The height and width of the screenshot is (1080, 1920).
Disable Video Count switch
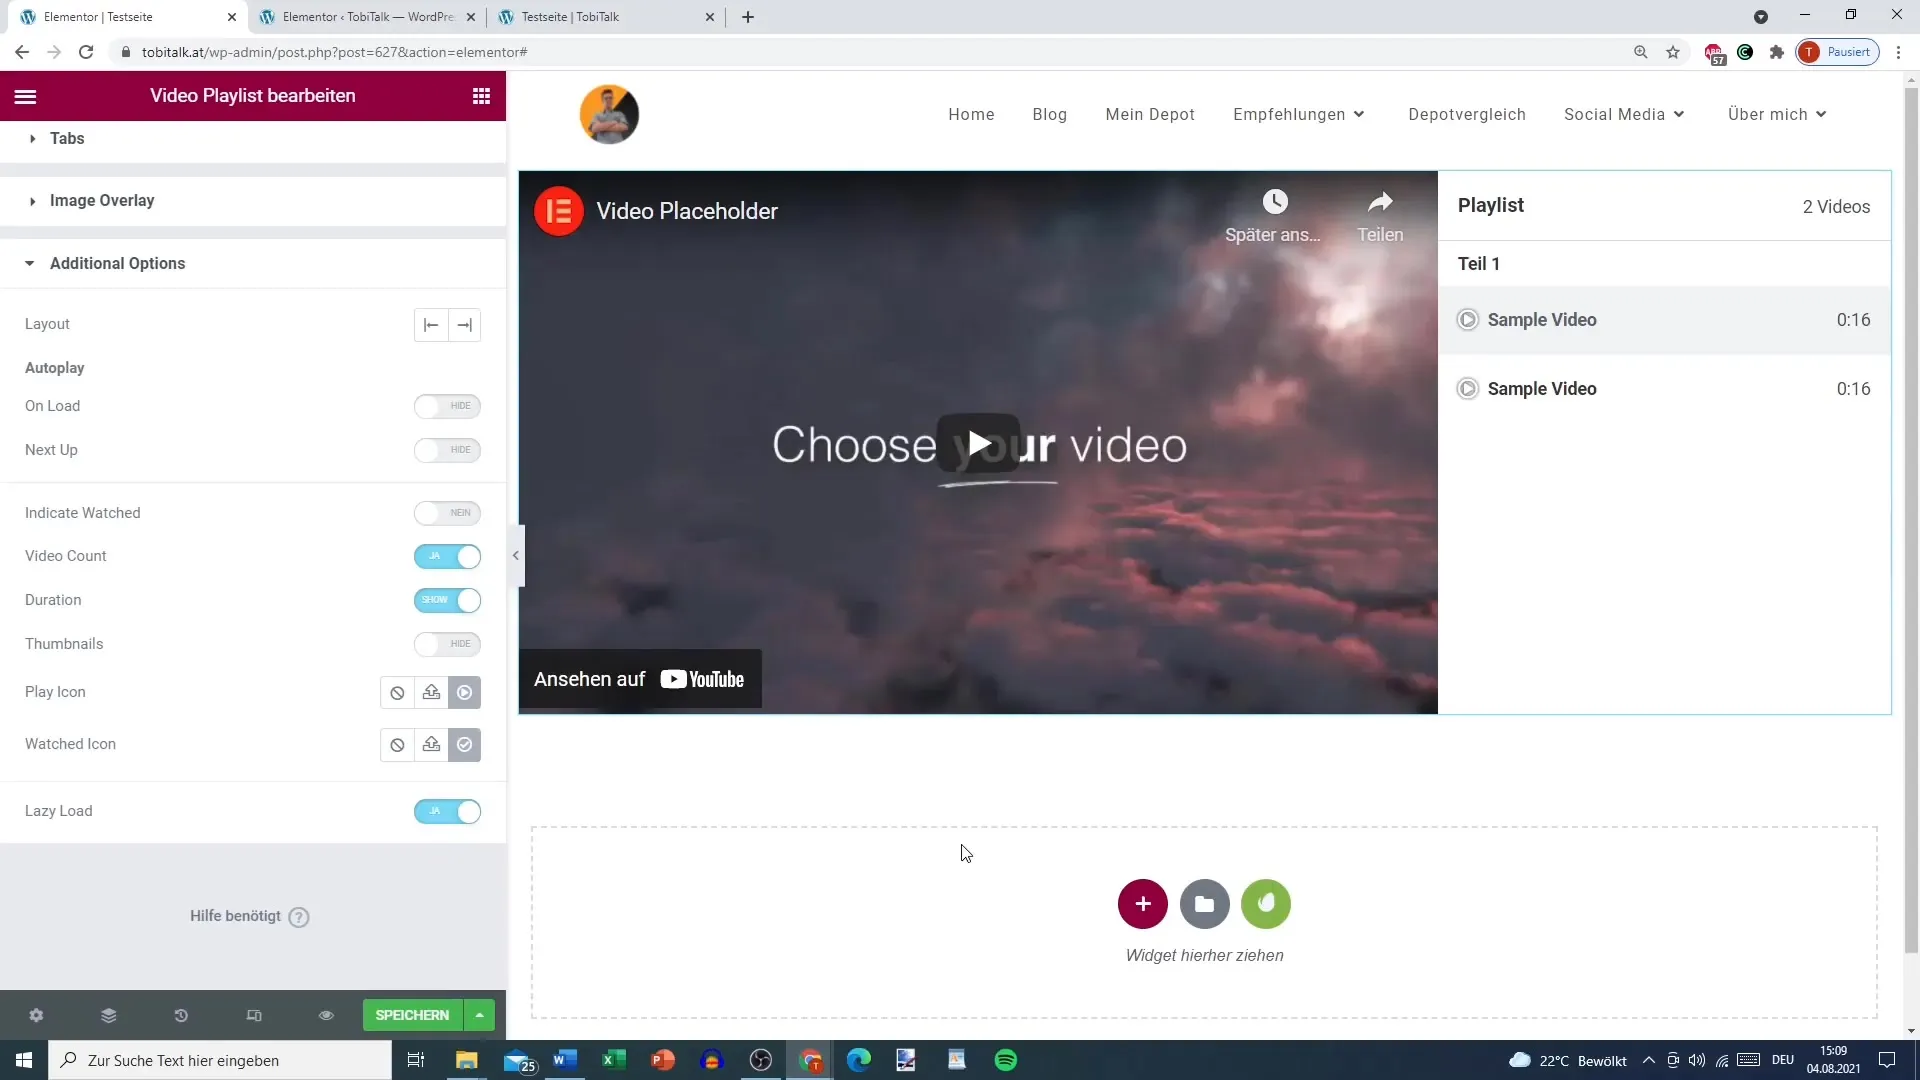pyautogui.click(x=447, y=556)
